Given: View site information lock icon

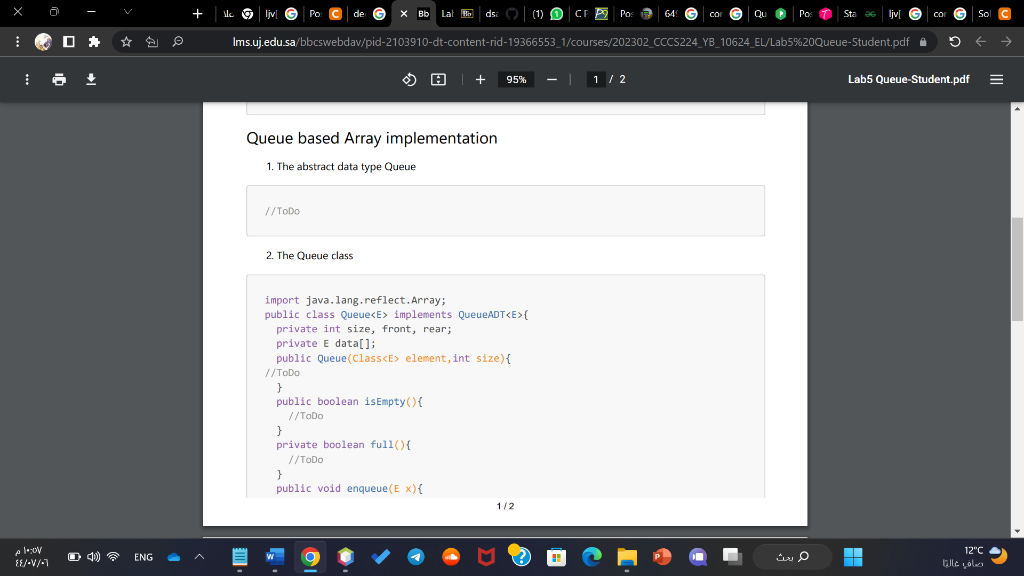Looking at the screenshot, I should (923, 42).
